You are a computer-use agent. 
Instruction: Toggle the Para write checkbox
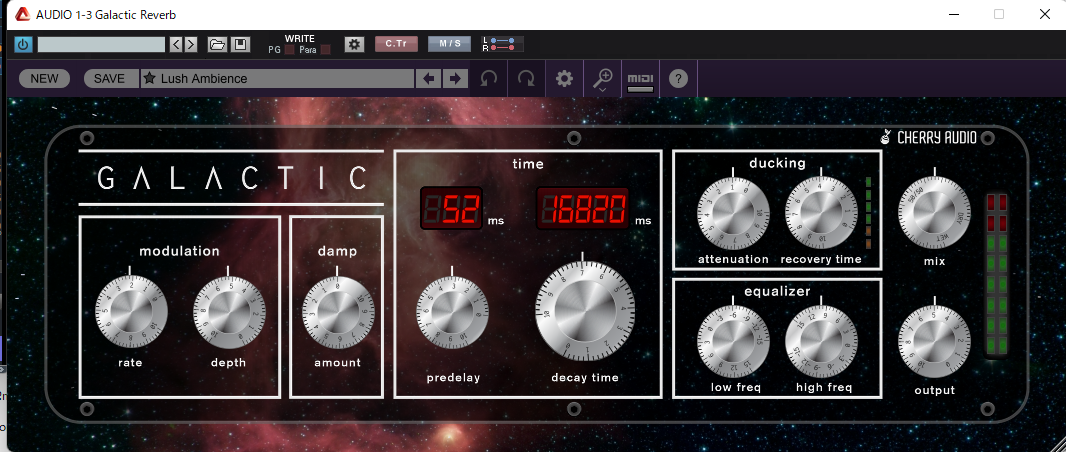pyautogui.click(x=325, y=50)
